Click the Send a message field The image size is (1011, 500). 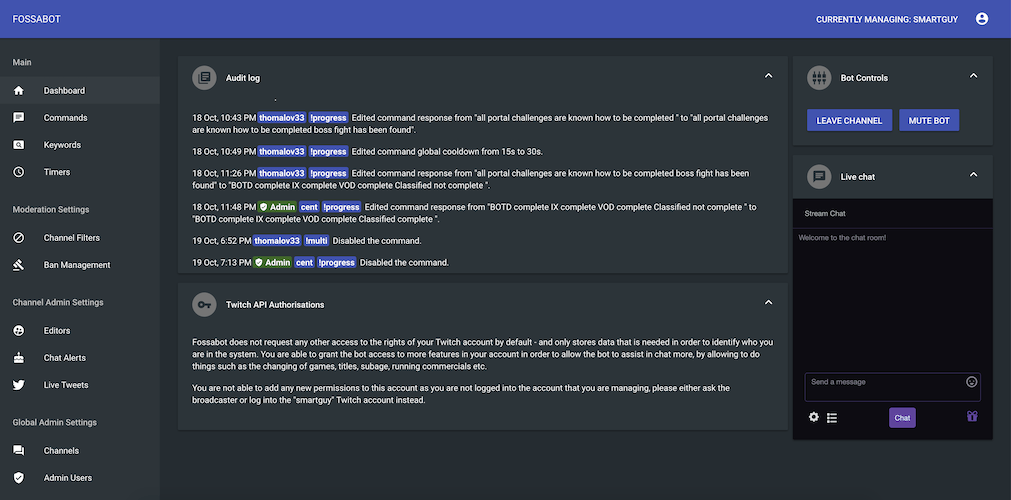point(884,386)
